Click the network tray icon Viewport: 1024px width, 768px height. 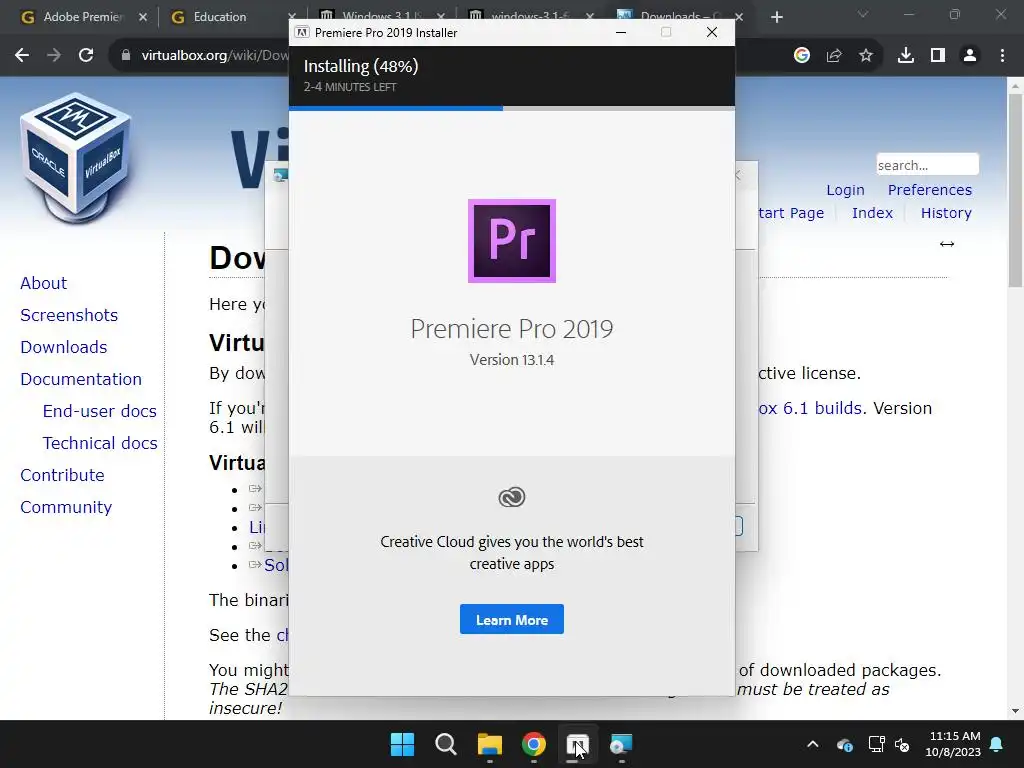tap(876, 744)
